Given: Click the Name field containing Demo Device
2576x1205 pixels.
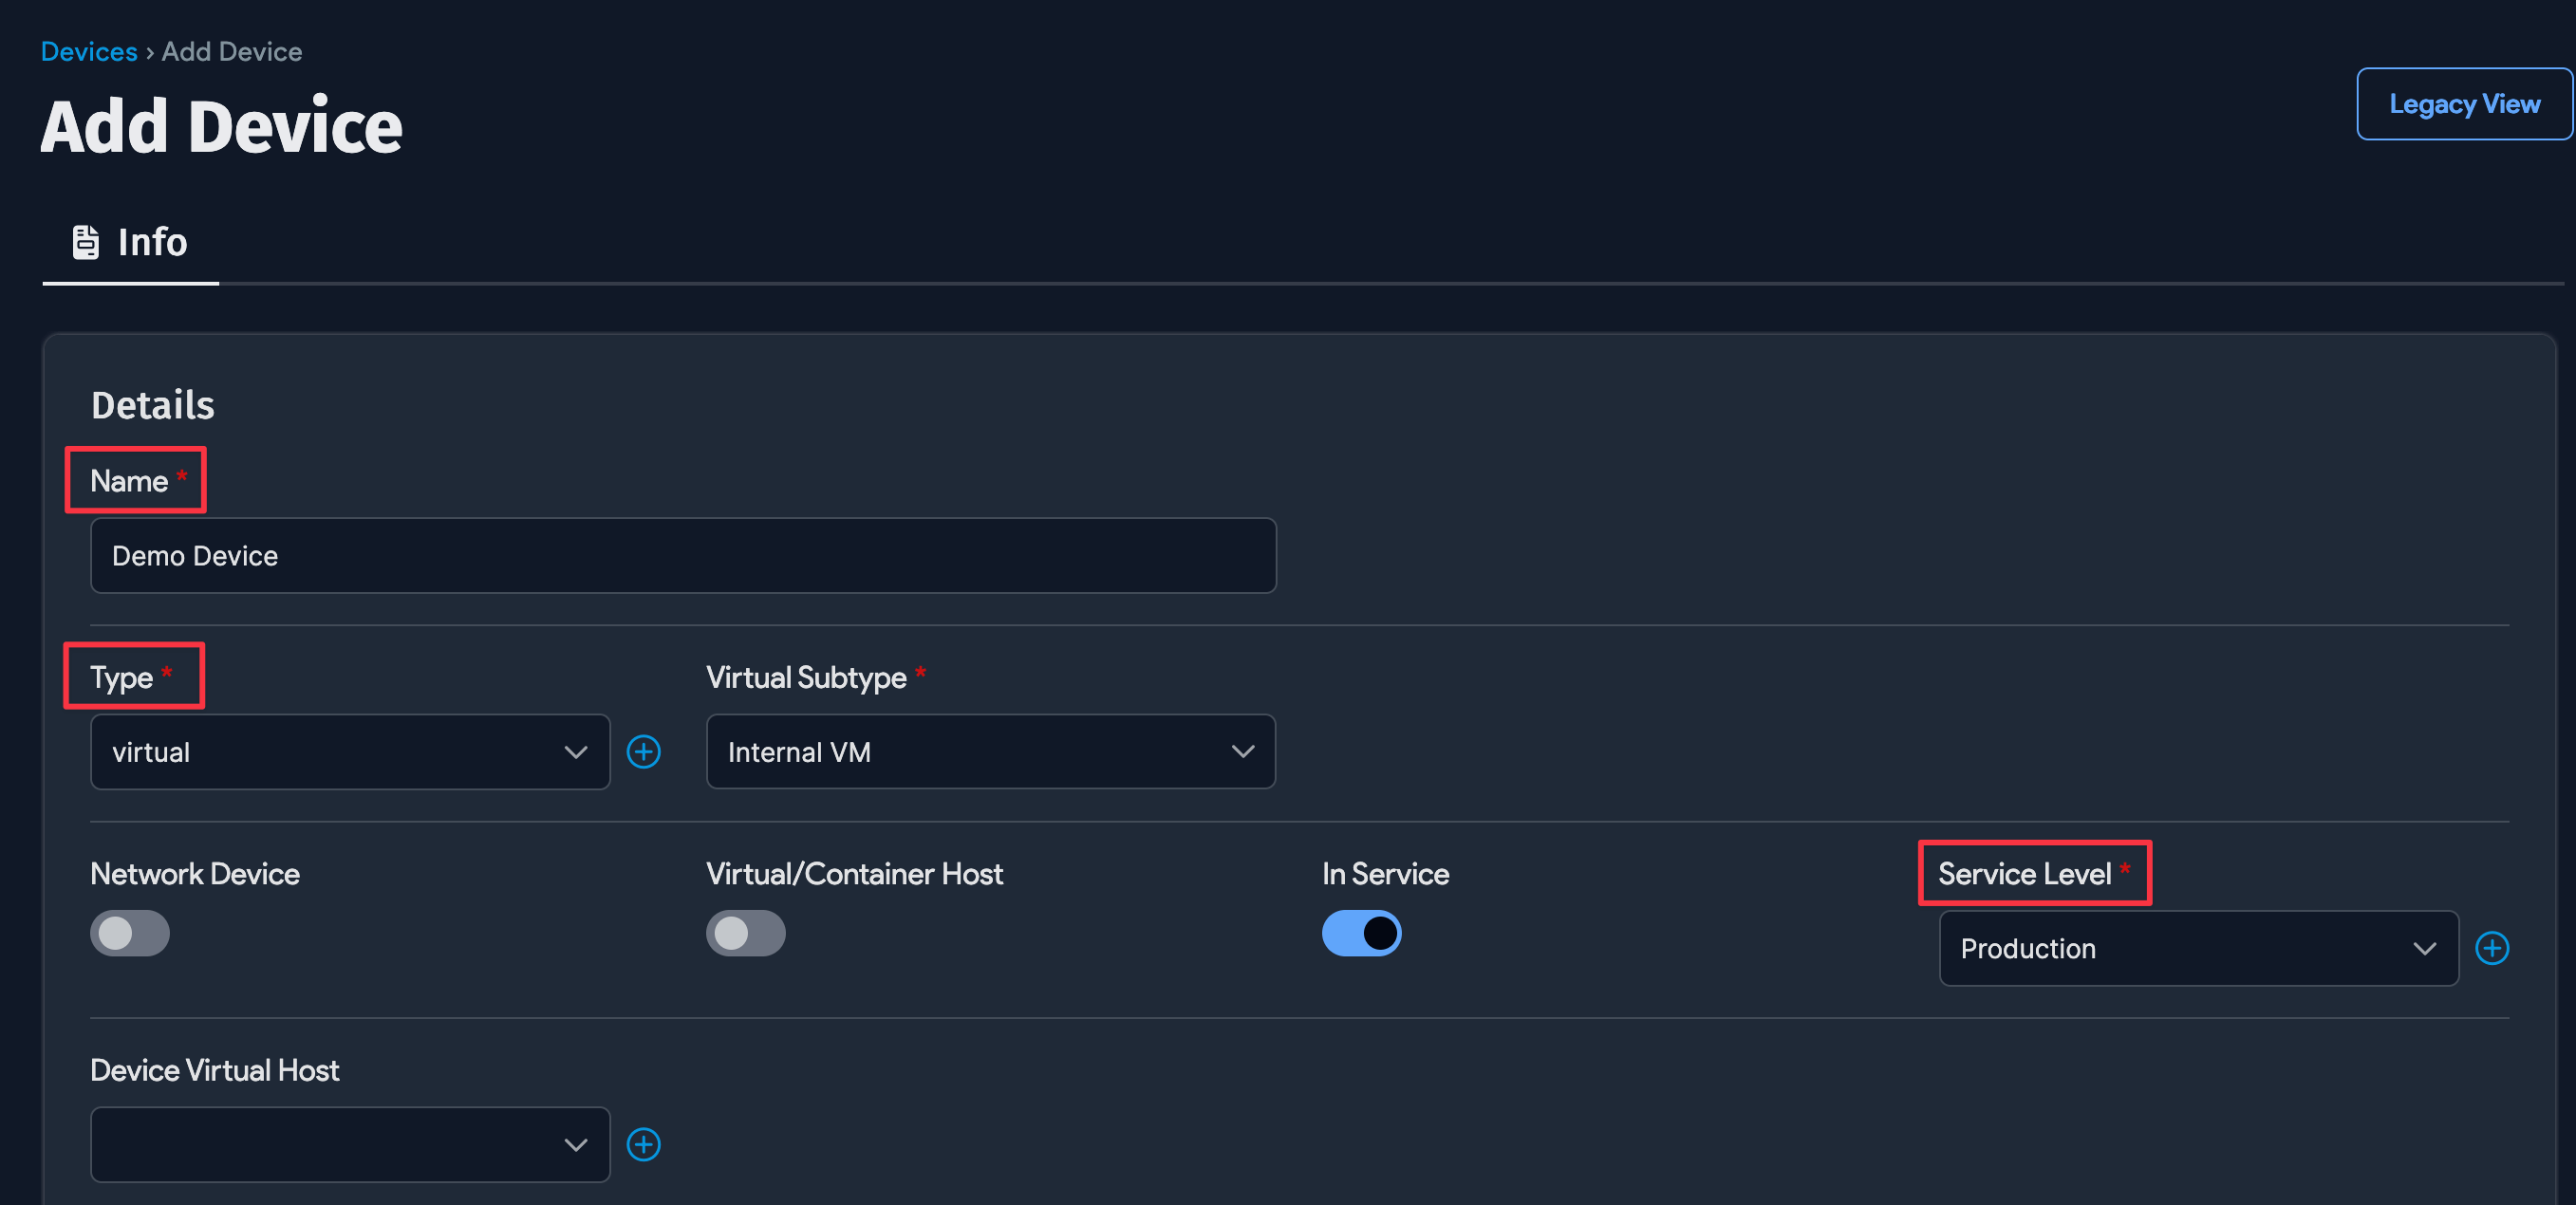Looking at the screenshot, I should (x=683, y=555).
